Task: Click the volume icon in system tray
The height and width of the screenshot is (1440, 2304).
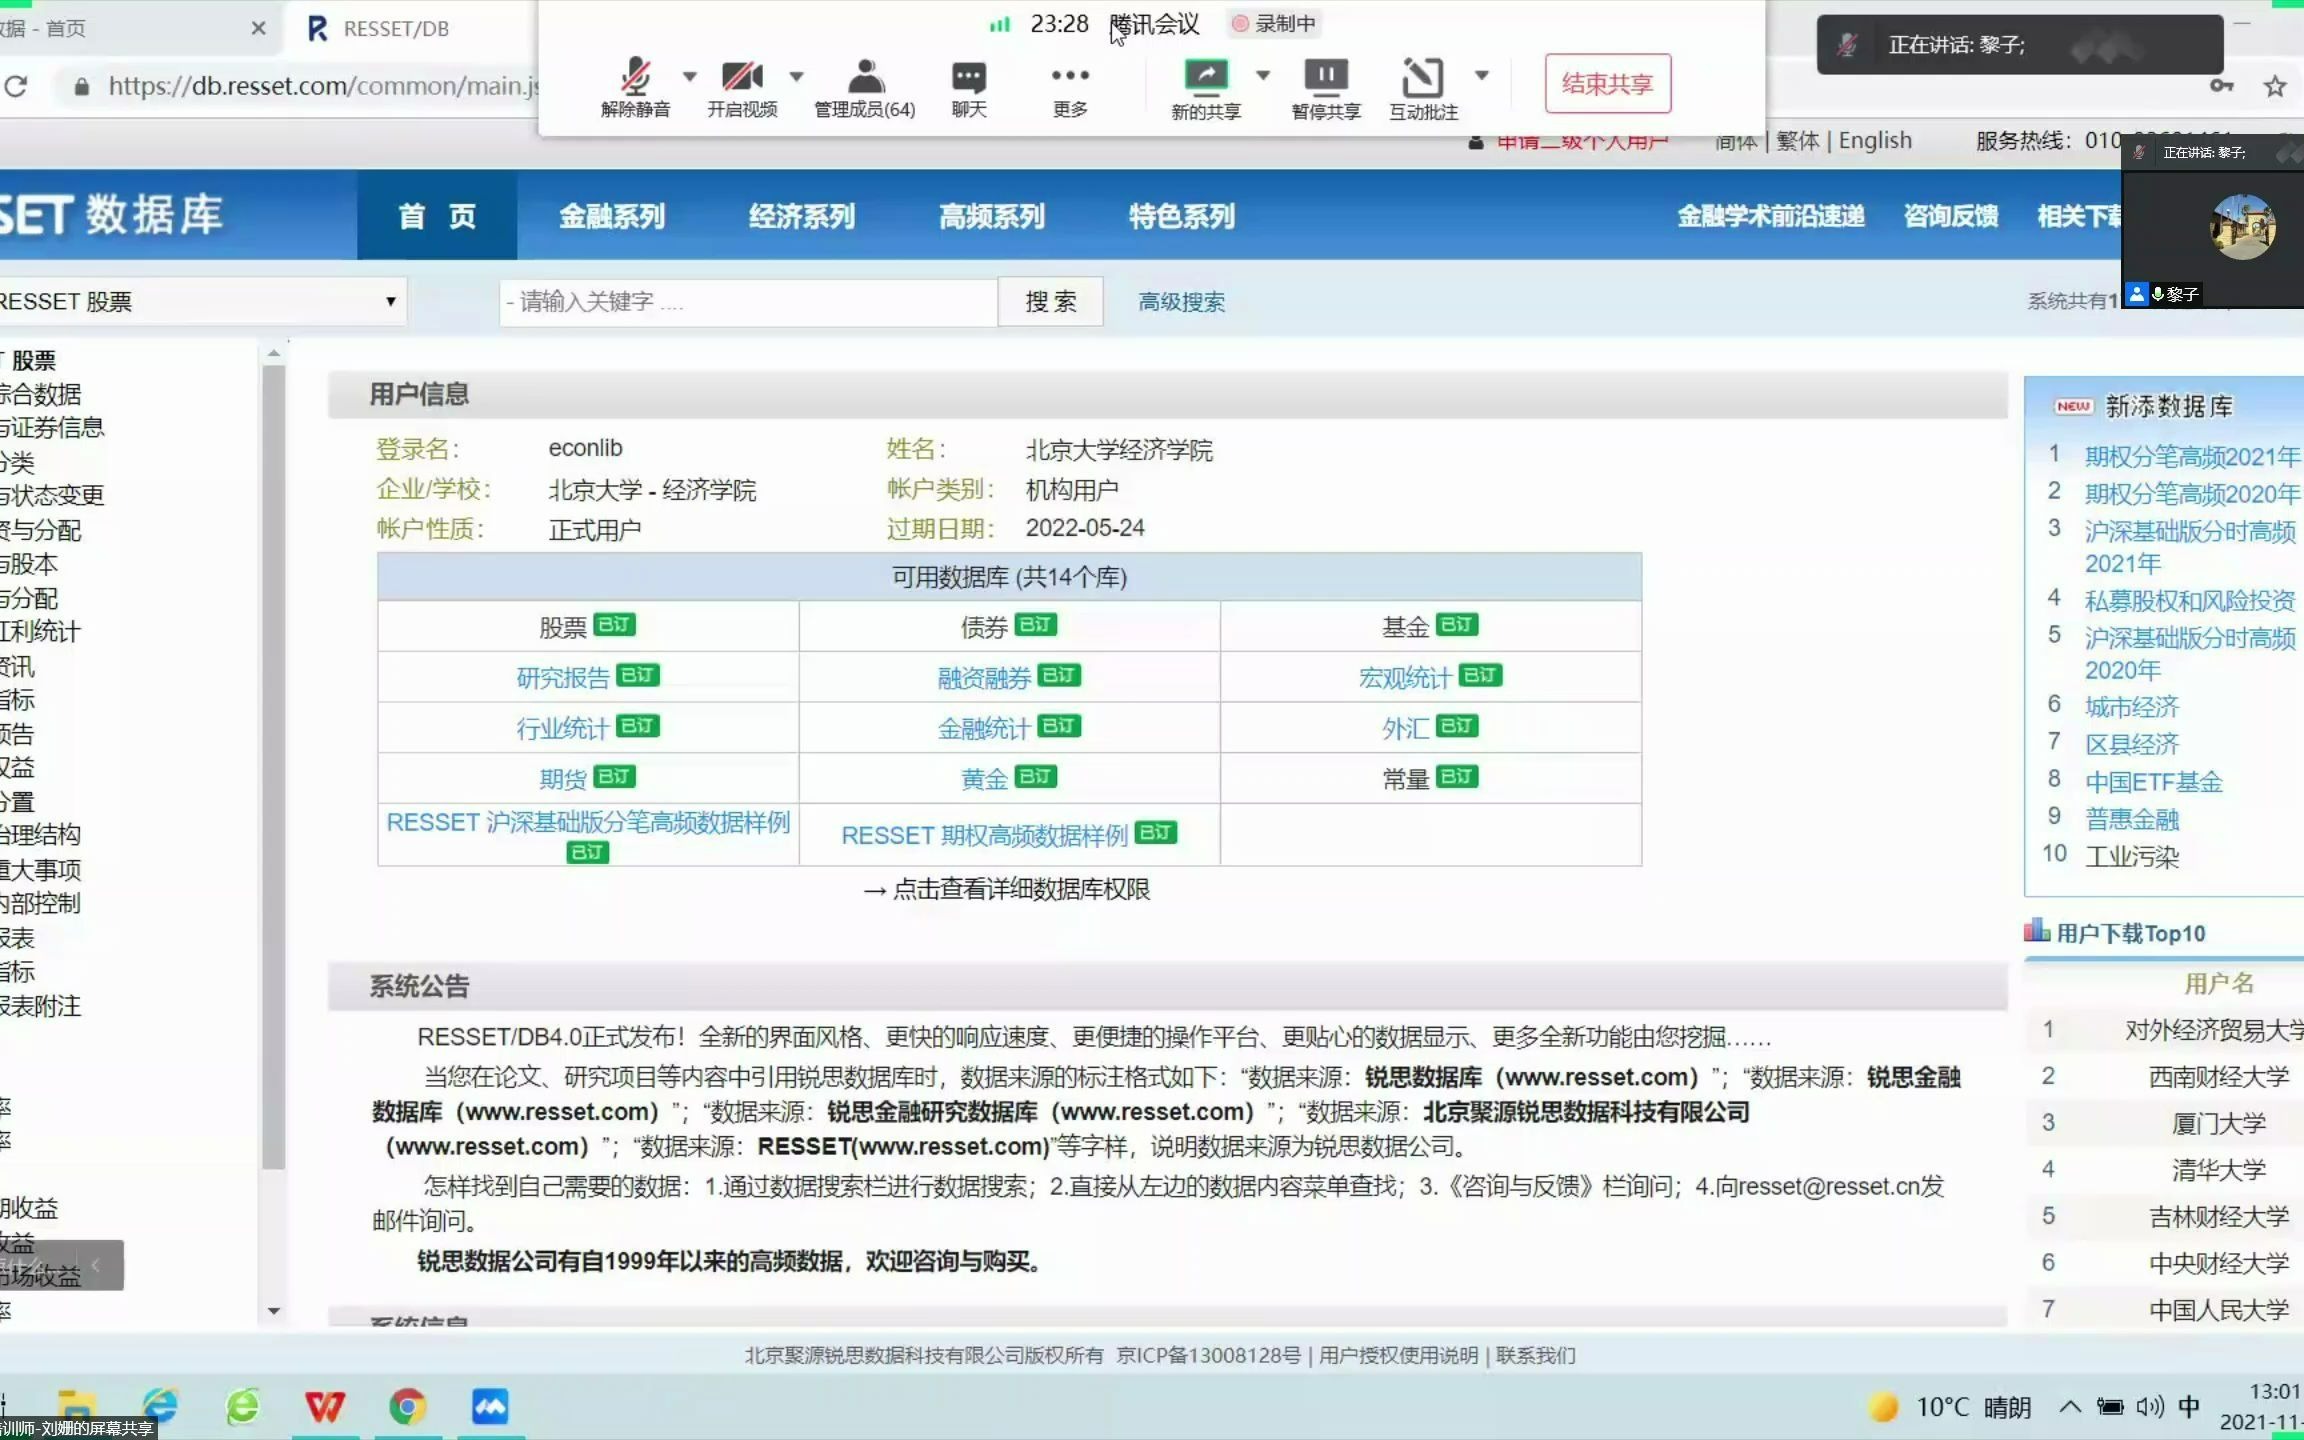Action: [x=2148, y=1407]
